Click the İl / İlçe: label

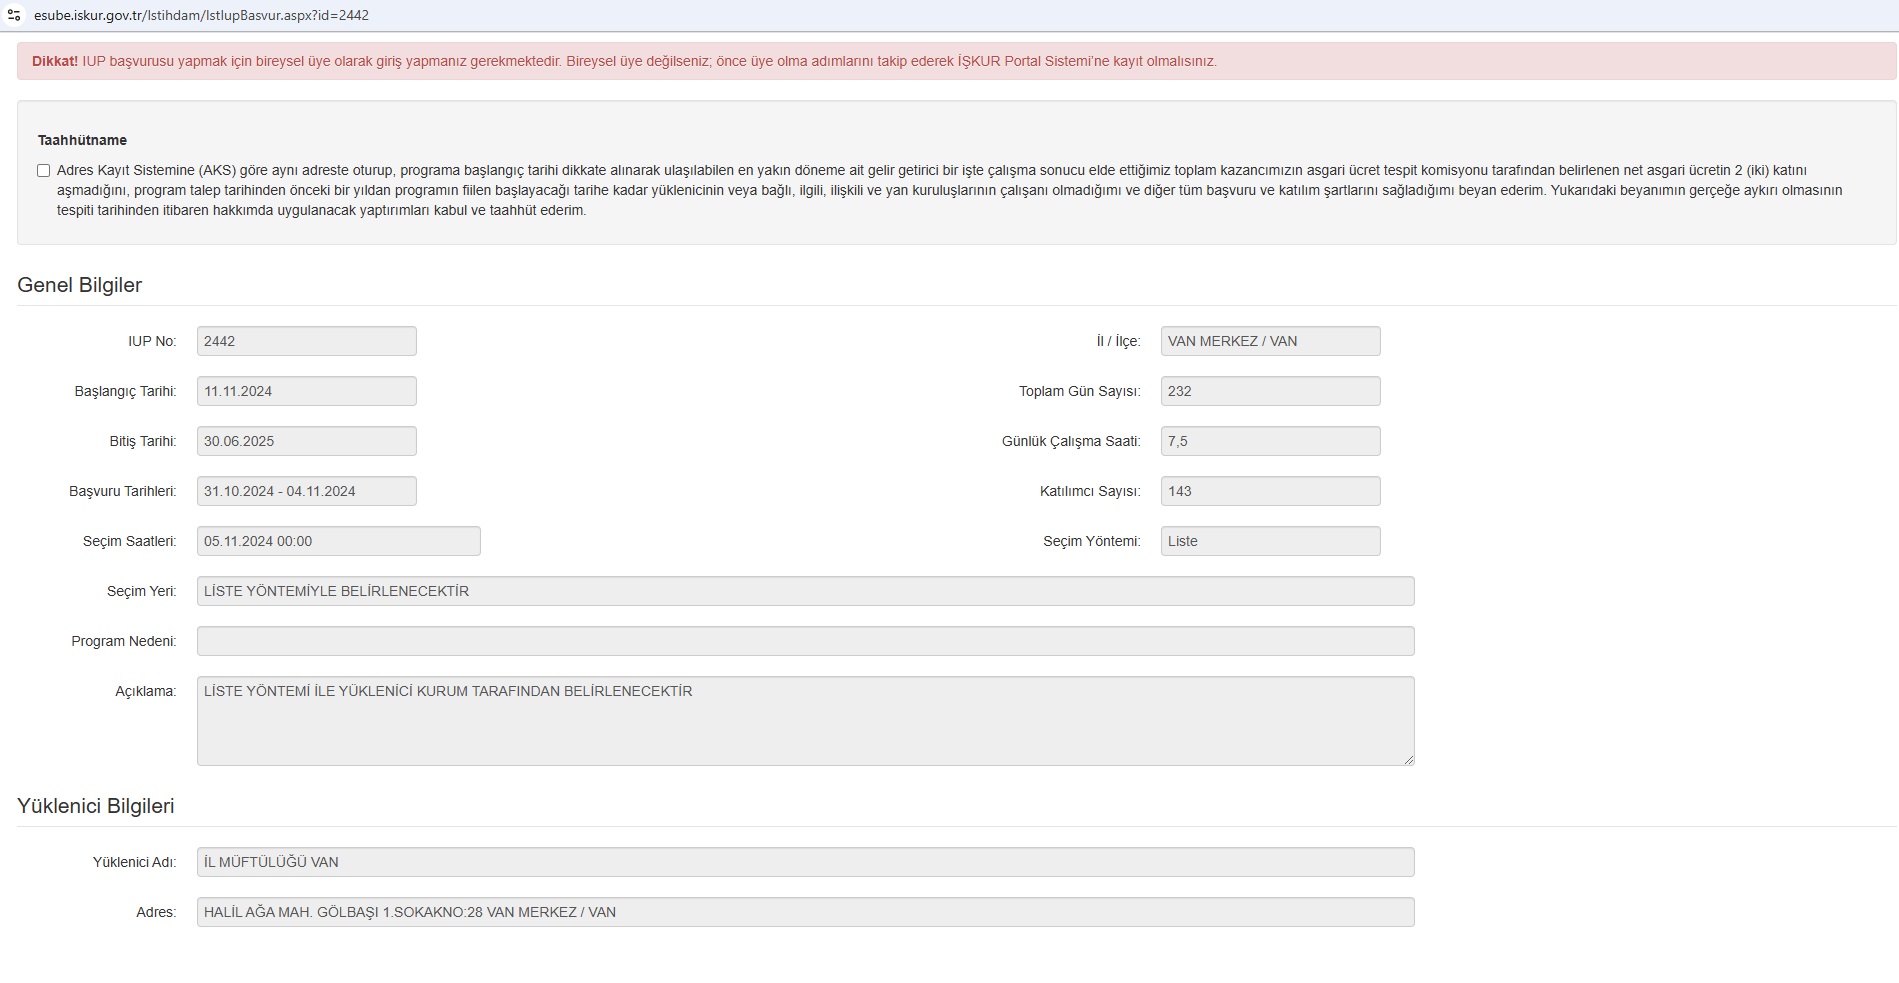tap(1118, 341)
